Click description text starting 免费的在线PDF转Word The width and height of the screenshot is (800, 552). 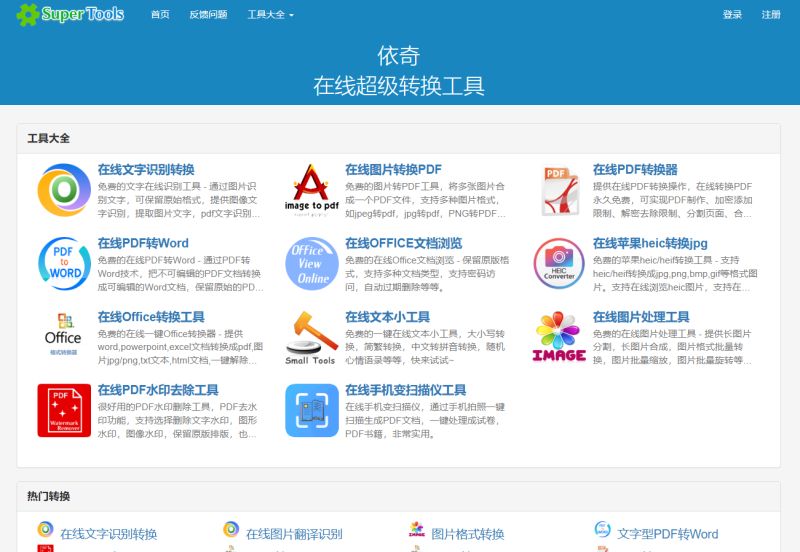pos(180,273)
